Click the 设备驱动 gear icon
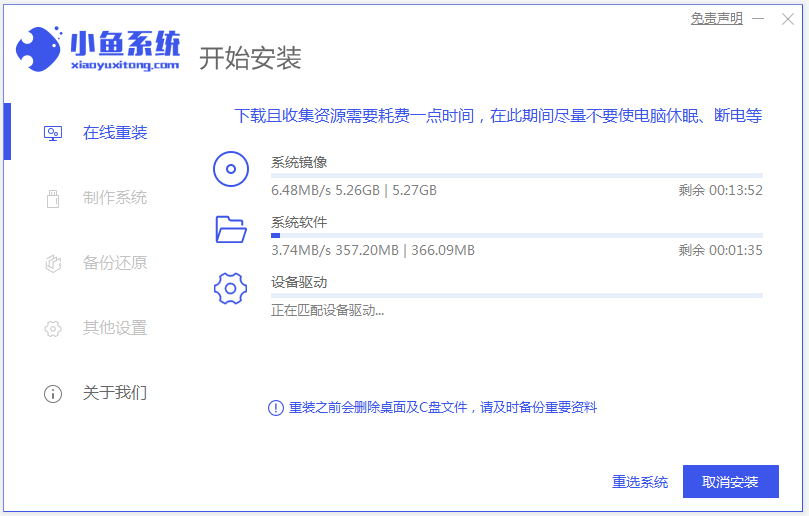Viewport: 809px width, 516px height. (x=231, y=289)
